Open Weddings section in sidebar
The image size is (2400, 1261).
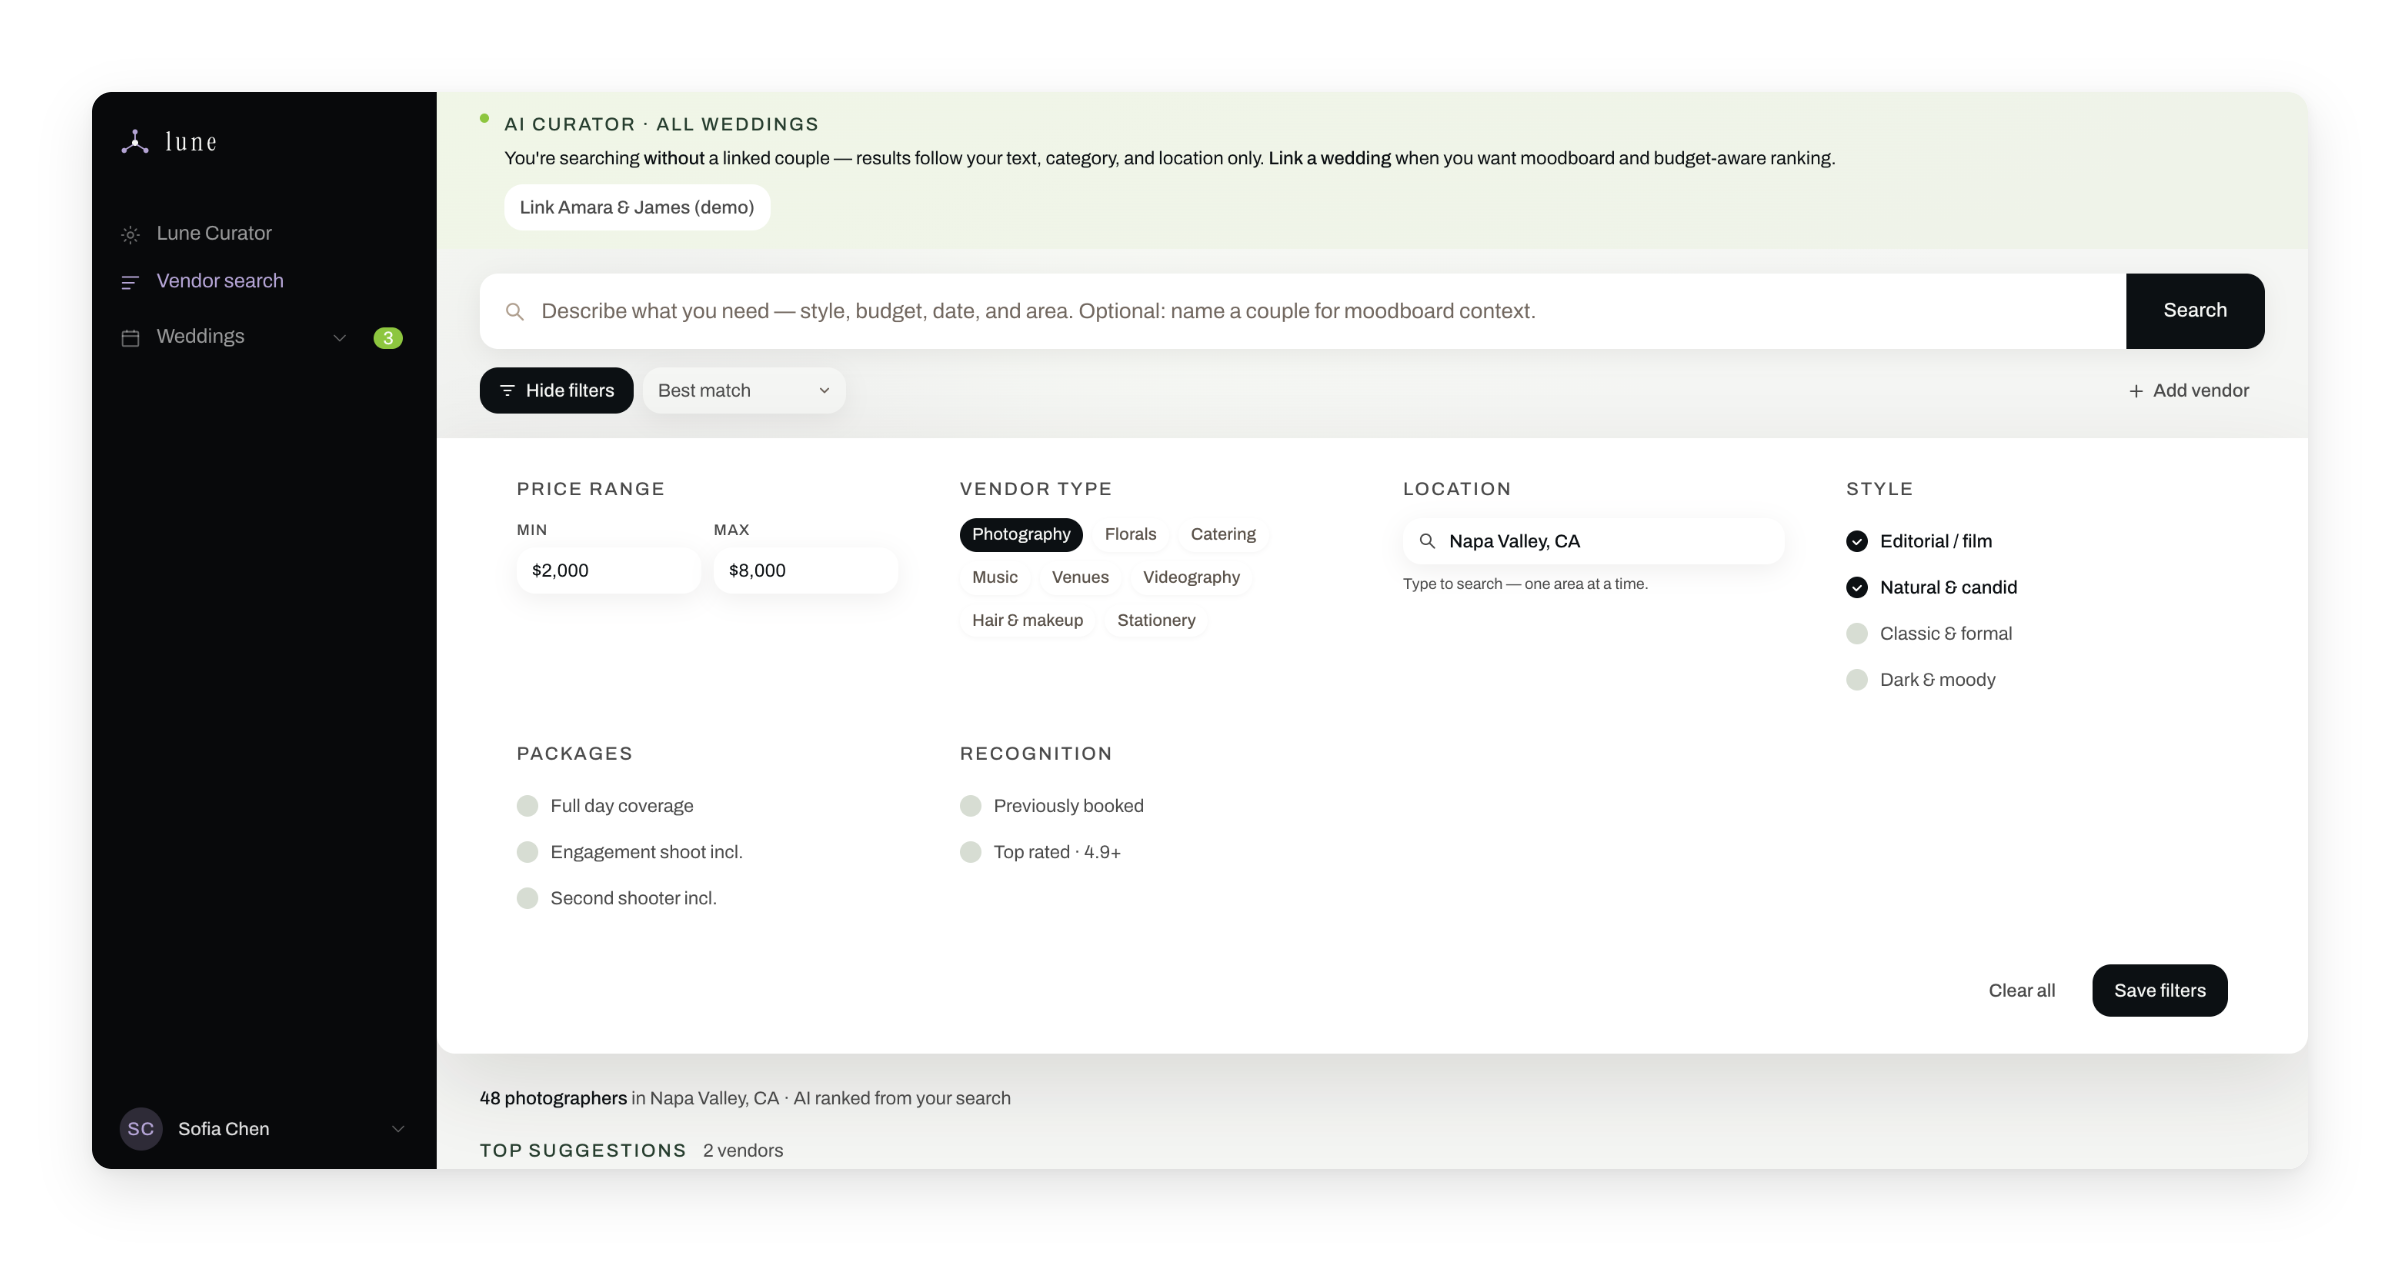(200, 336)
